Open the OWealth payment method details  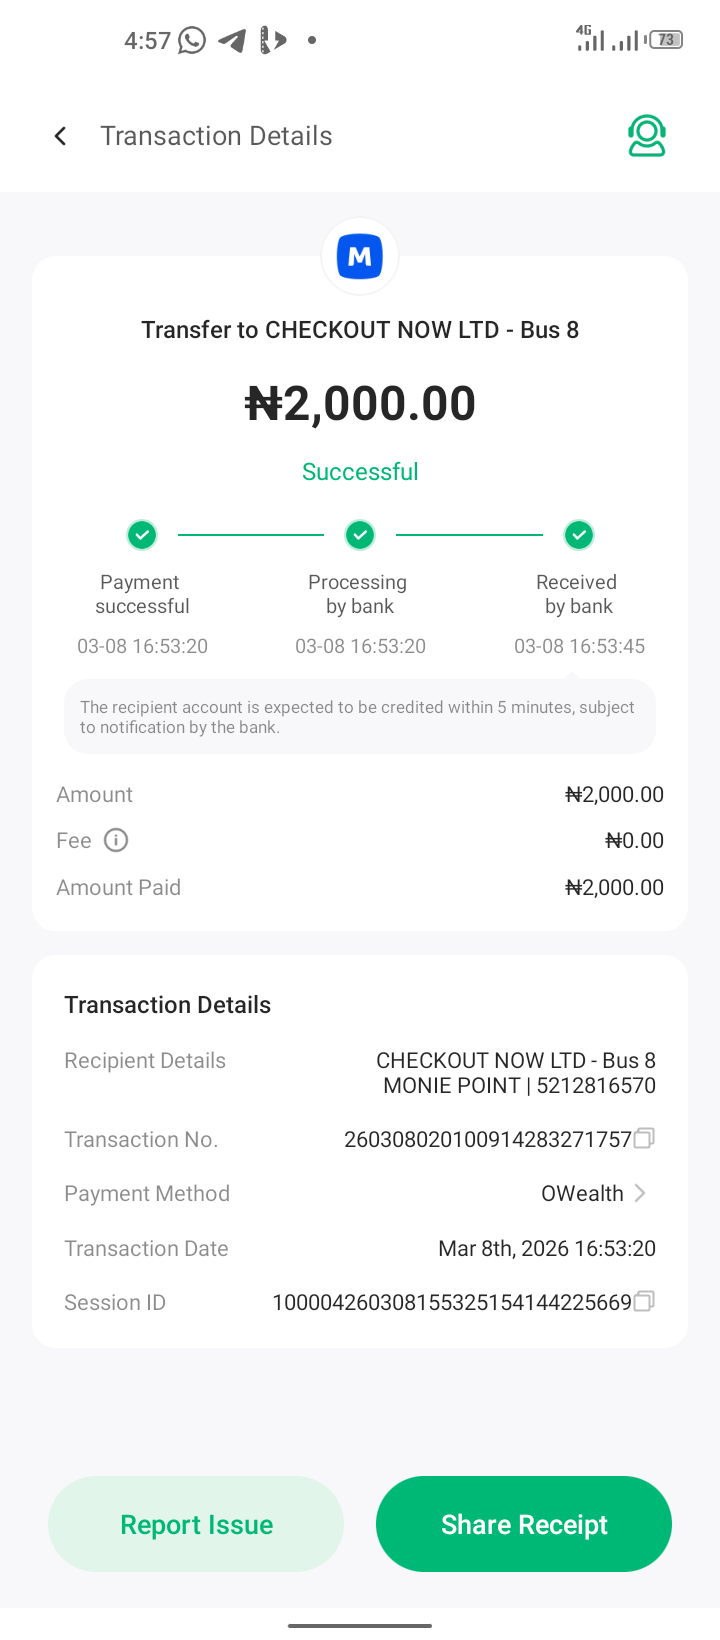pyautogui.click(x=582, y=1193)
